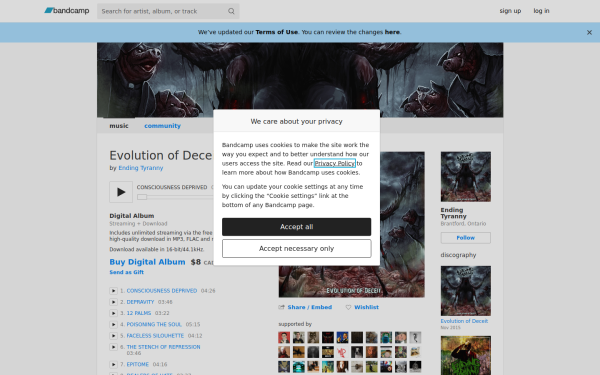The height and width of the screenshot is (375, 600).
Task: Open 12 PALMS track link
Action: [x=139, y=313]
